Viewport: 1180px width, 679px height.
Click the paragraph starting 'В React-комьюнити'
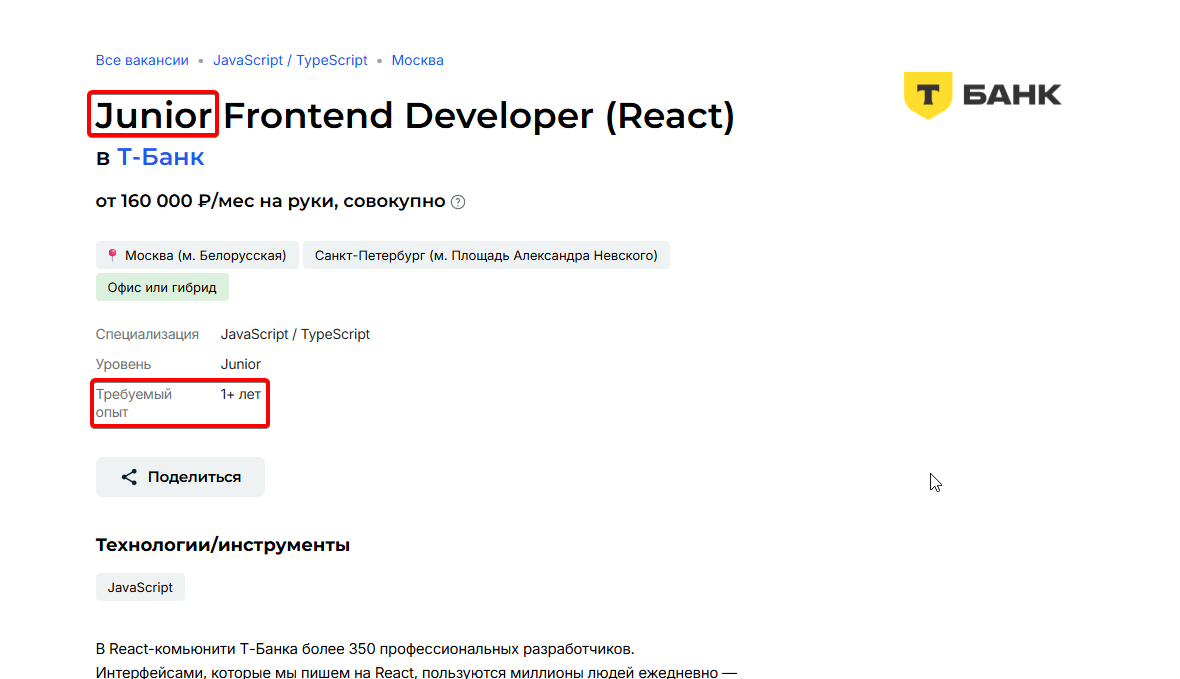point(416,660)
